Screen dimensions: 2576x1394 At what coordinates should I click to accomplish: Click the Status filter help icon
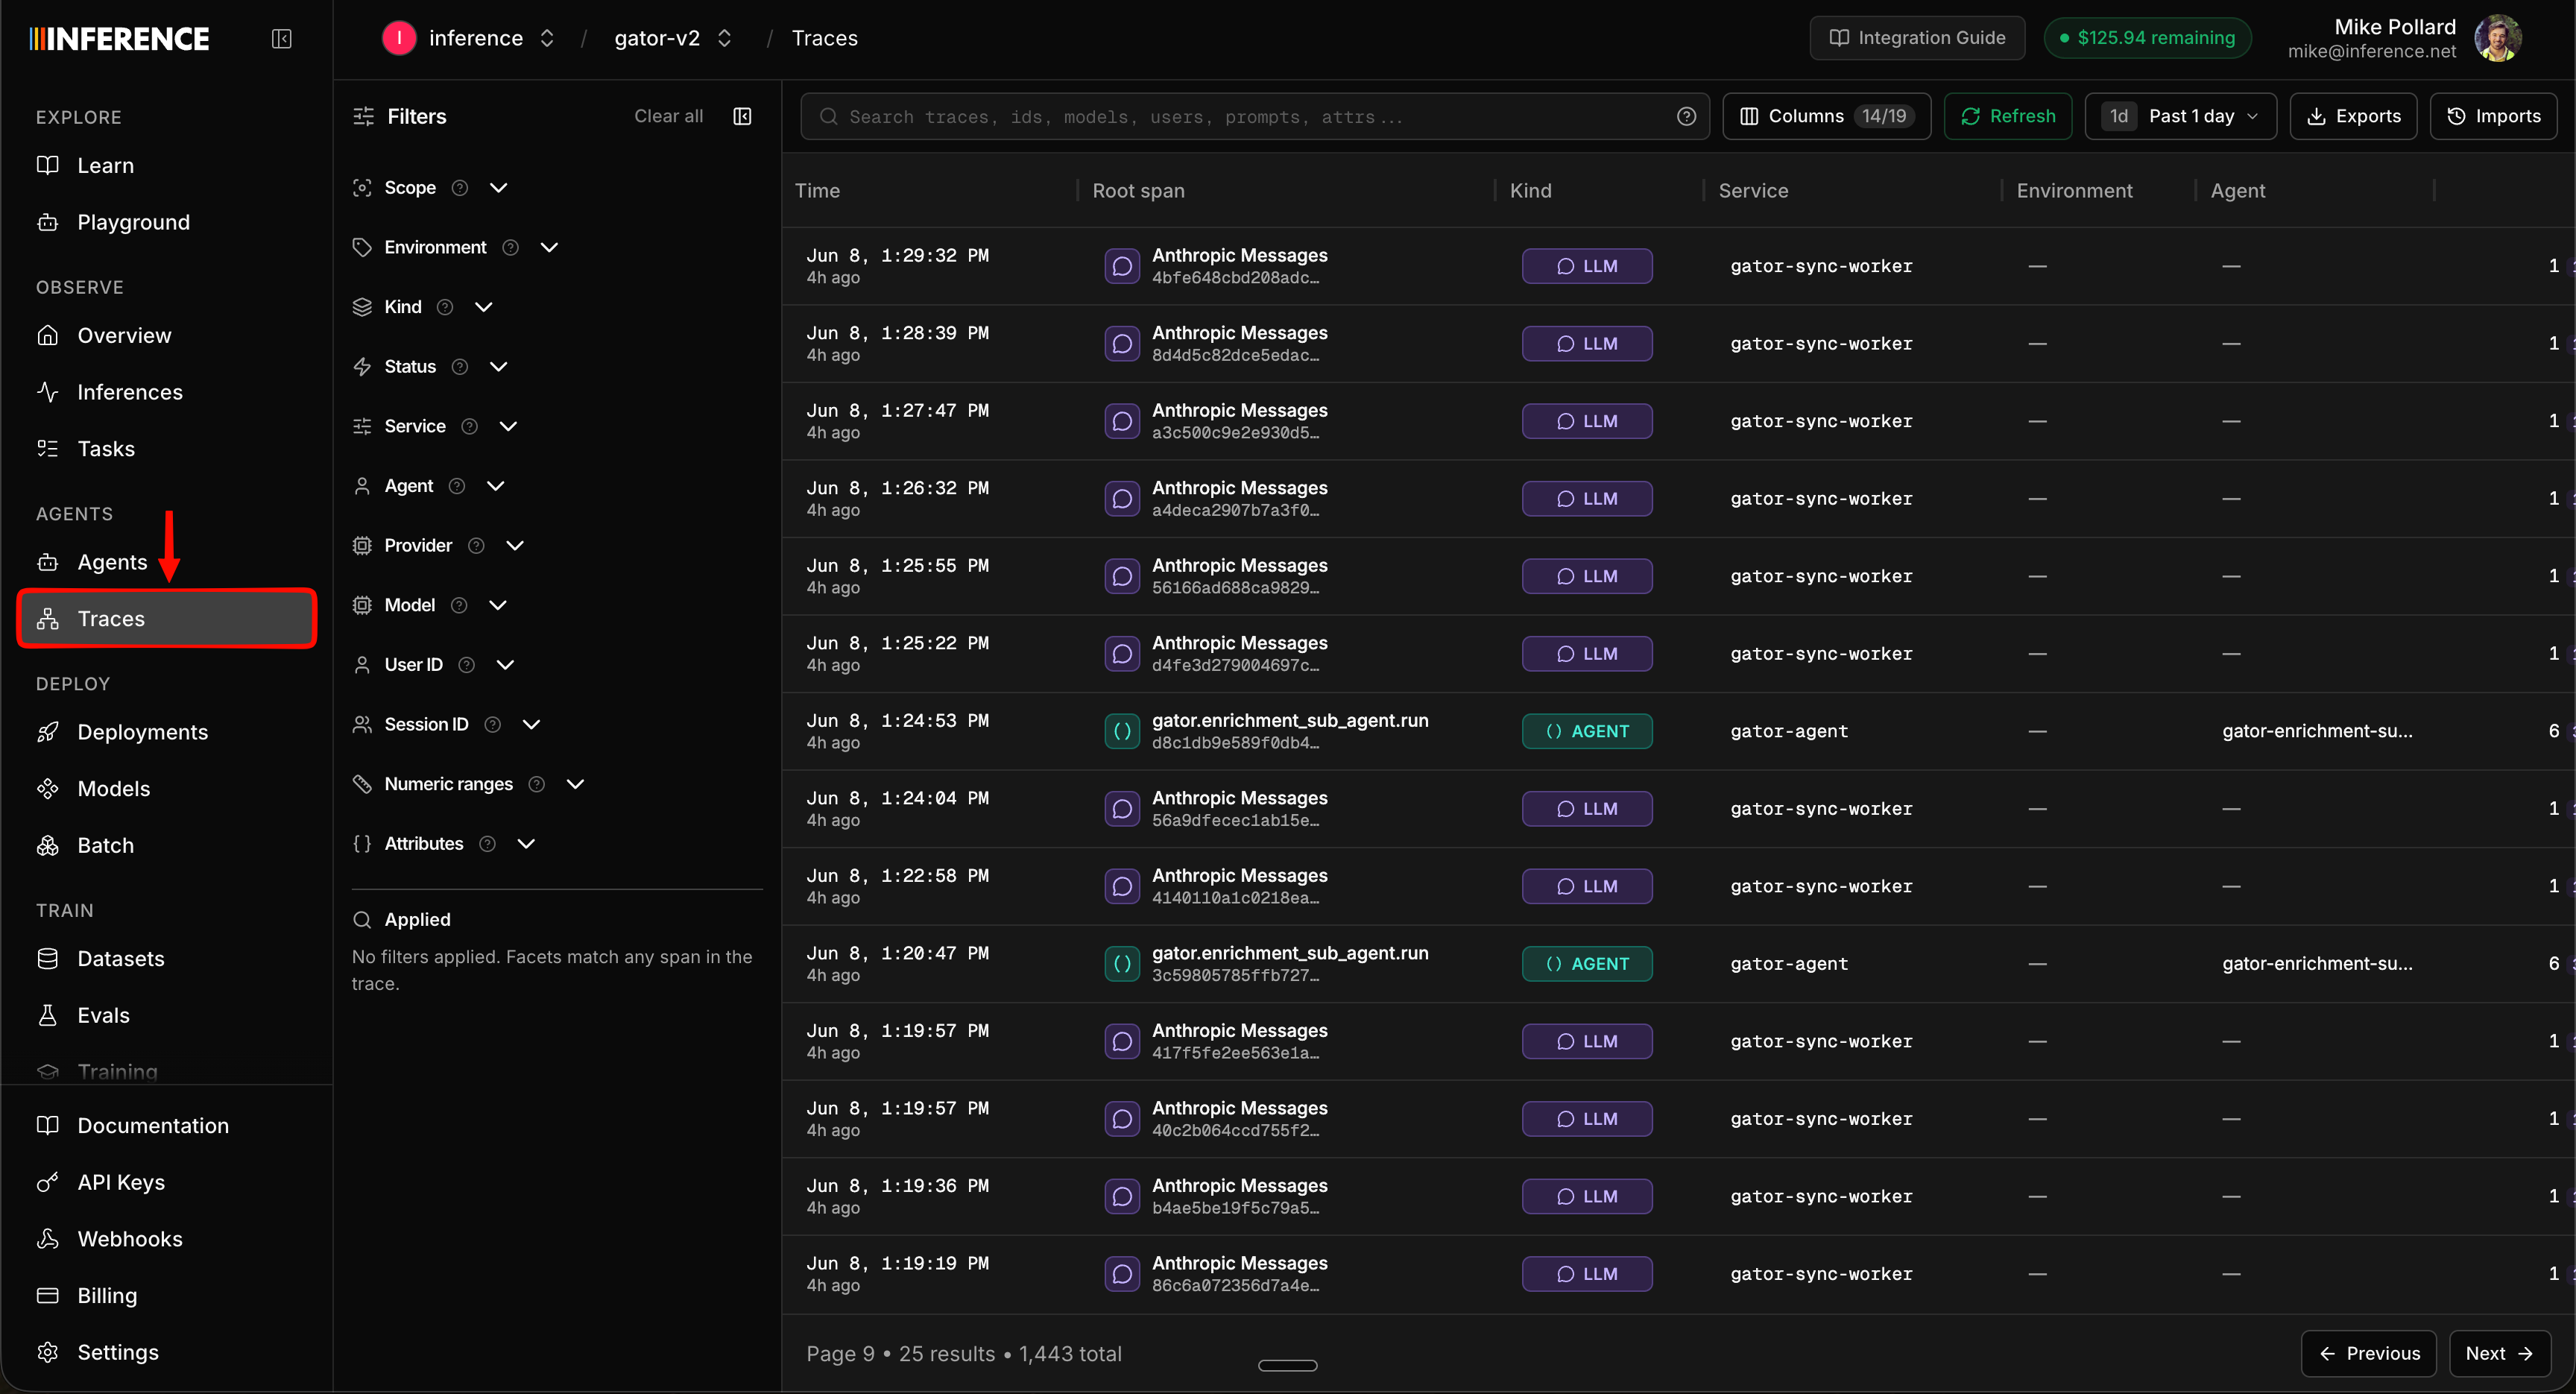click(x=460, y=367)
